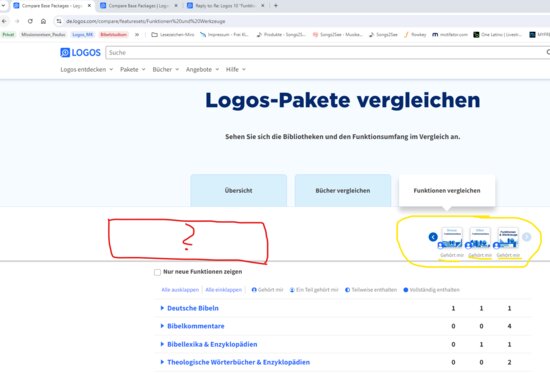Switch to first Compare Base Packages browser tab
The width and height of the screenshot is (550, 374).
pos(52,6)
